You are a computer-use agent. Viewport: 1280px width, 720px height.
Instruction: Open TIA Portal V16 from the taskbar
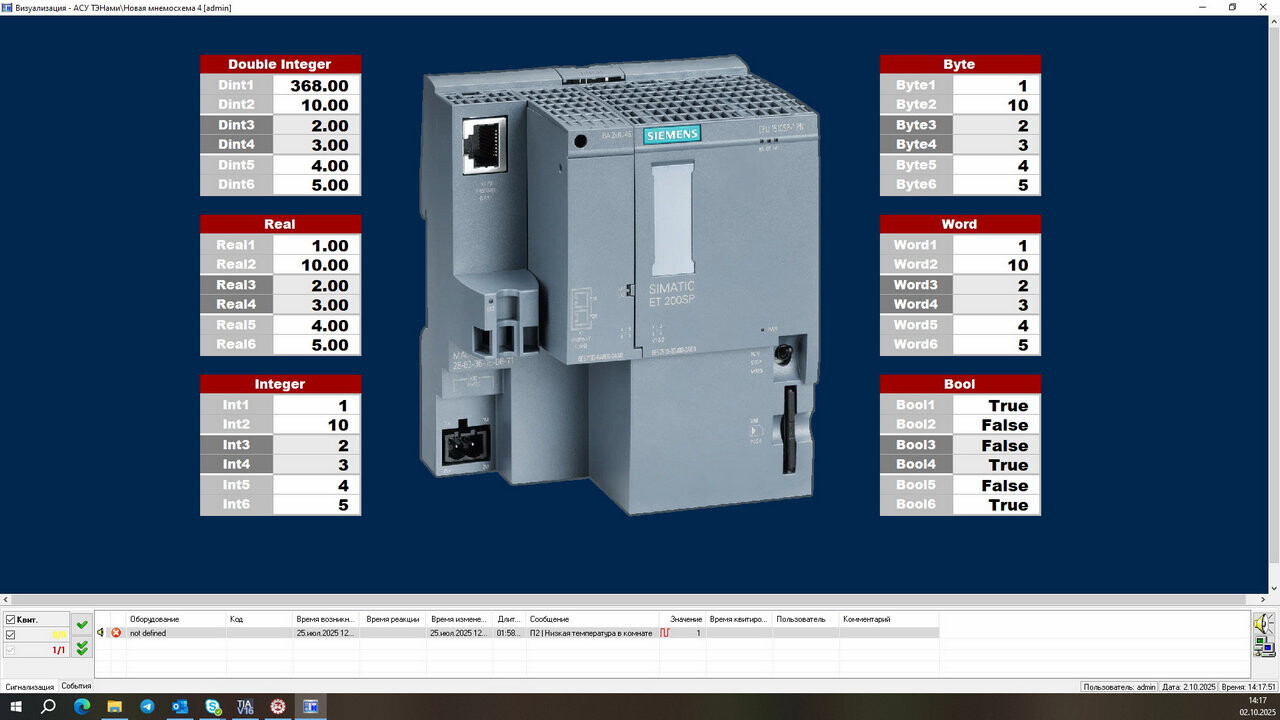(245, 707)
